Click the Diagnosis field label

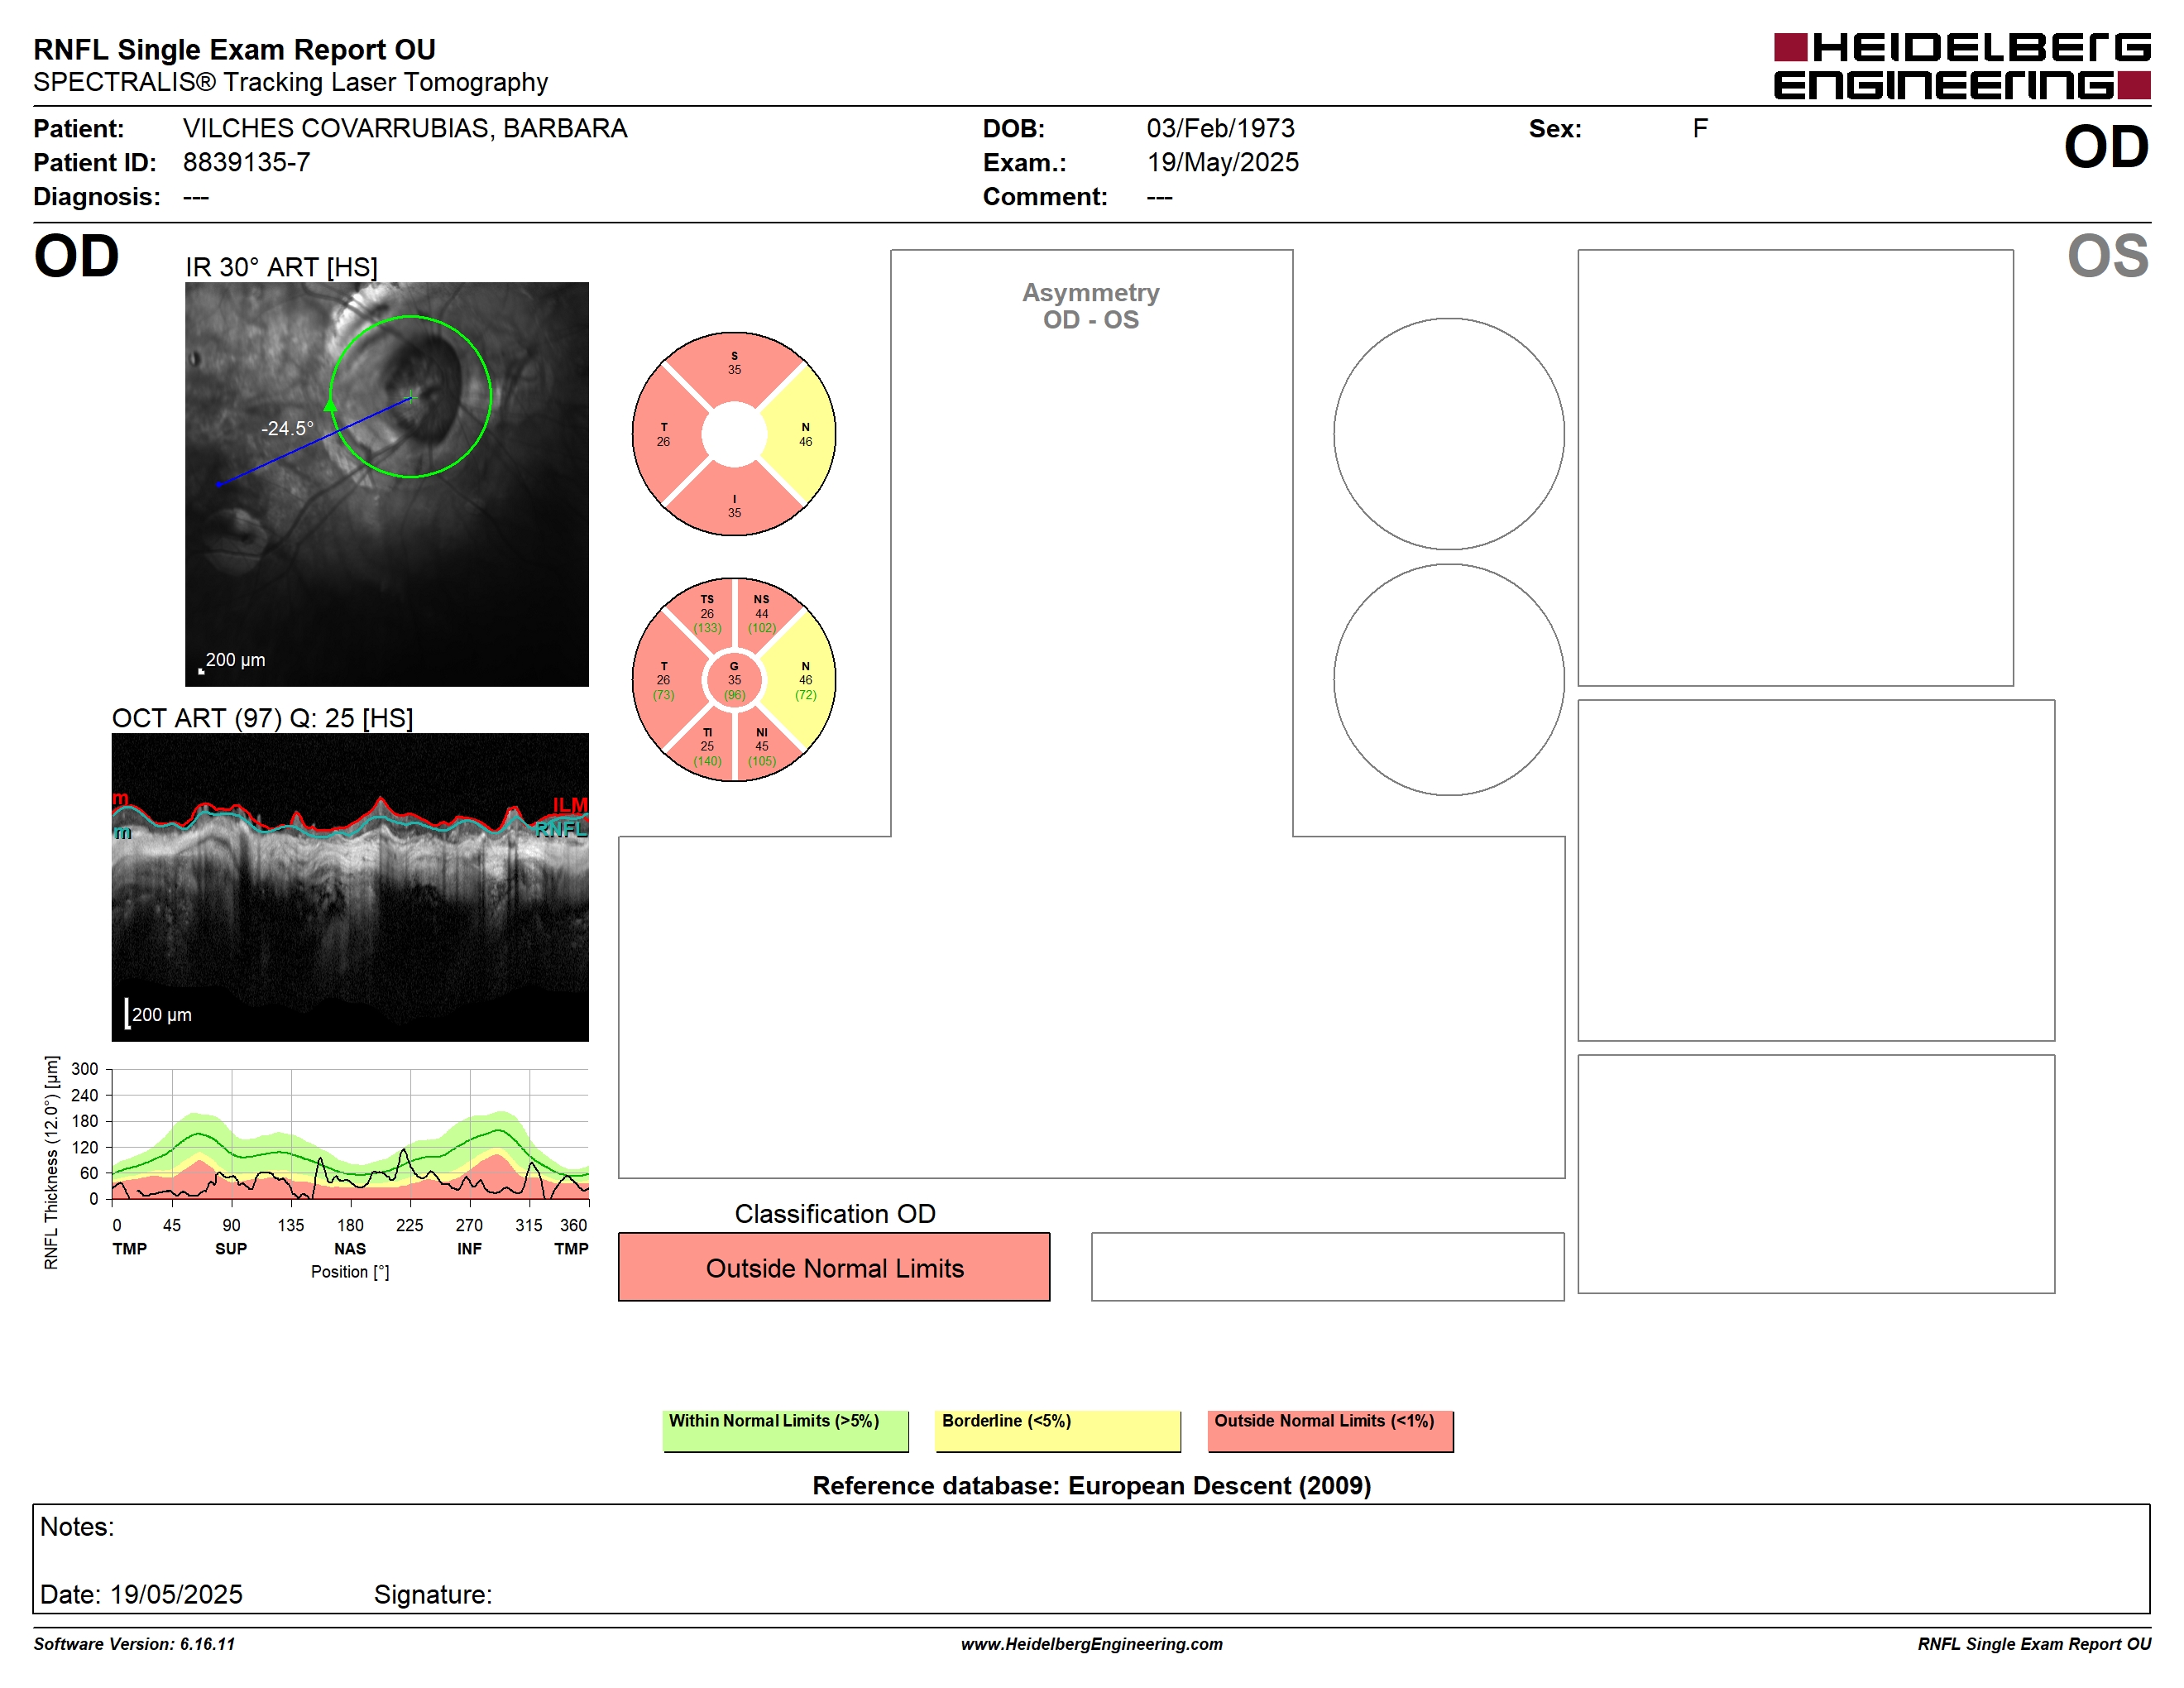[x=97, y=196]
